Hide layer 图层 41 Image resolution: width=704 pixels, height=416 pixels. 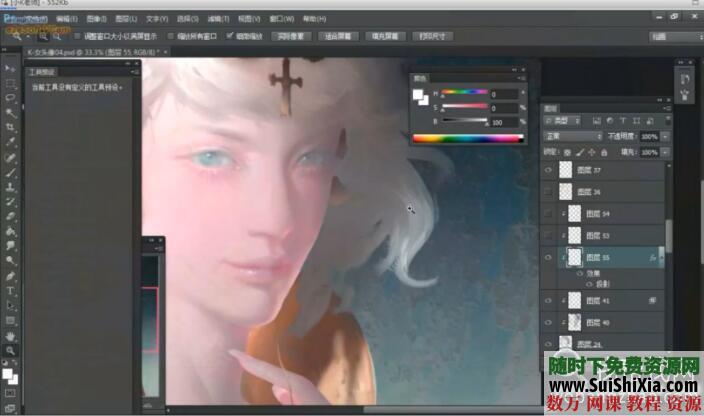pyautogui.click(x=548, y=301)
